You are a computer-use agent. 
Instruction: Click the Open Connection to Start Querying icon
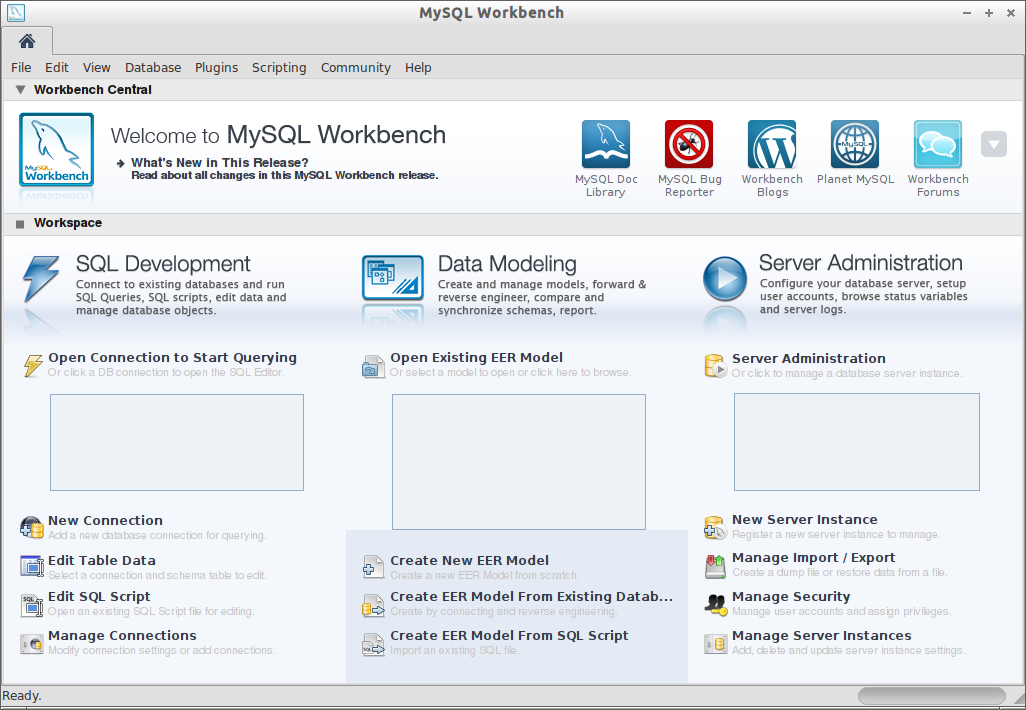(x=33, y=365)
